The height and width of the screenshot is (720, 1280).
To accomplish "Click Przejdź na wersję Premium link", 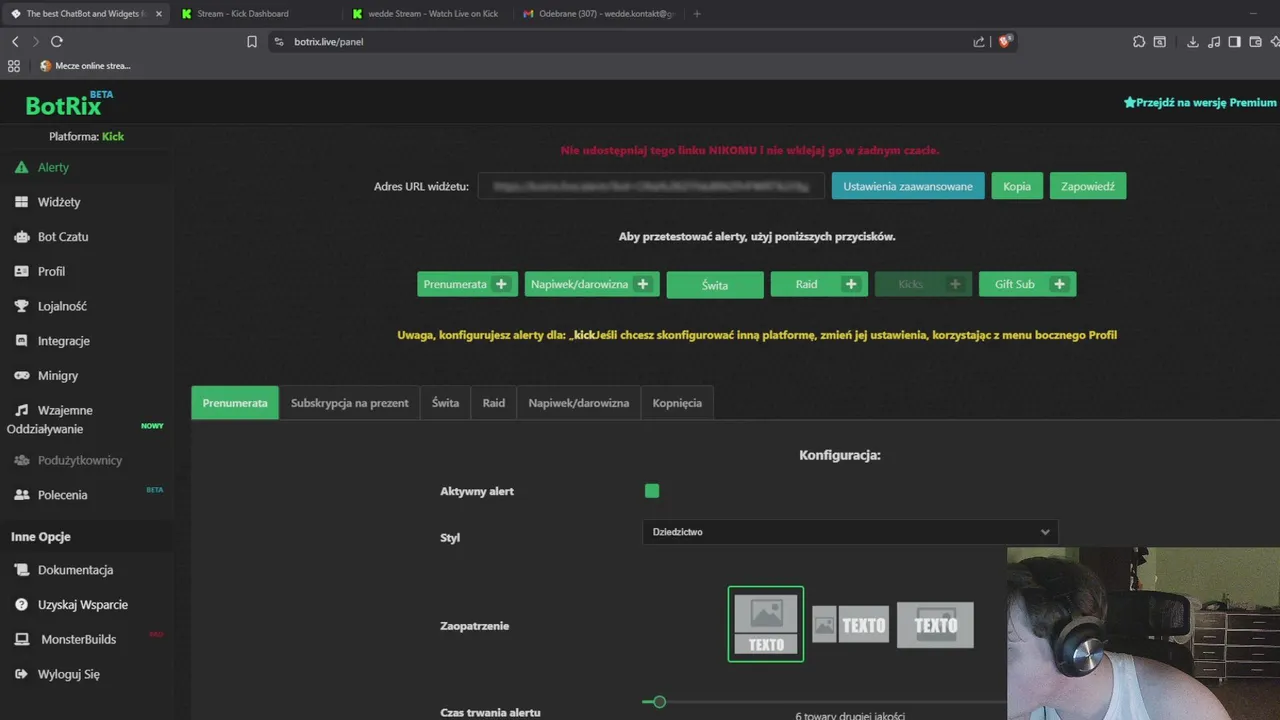I will point(1200,102).
